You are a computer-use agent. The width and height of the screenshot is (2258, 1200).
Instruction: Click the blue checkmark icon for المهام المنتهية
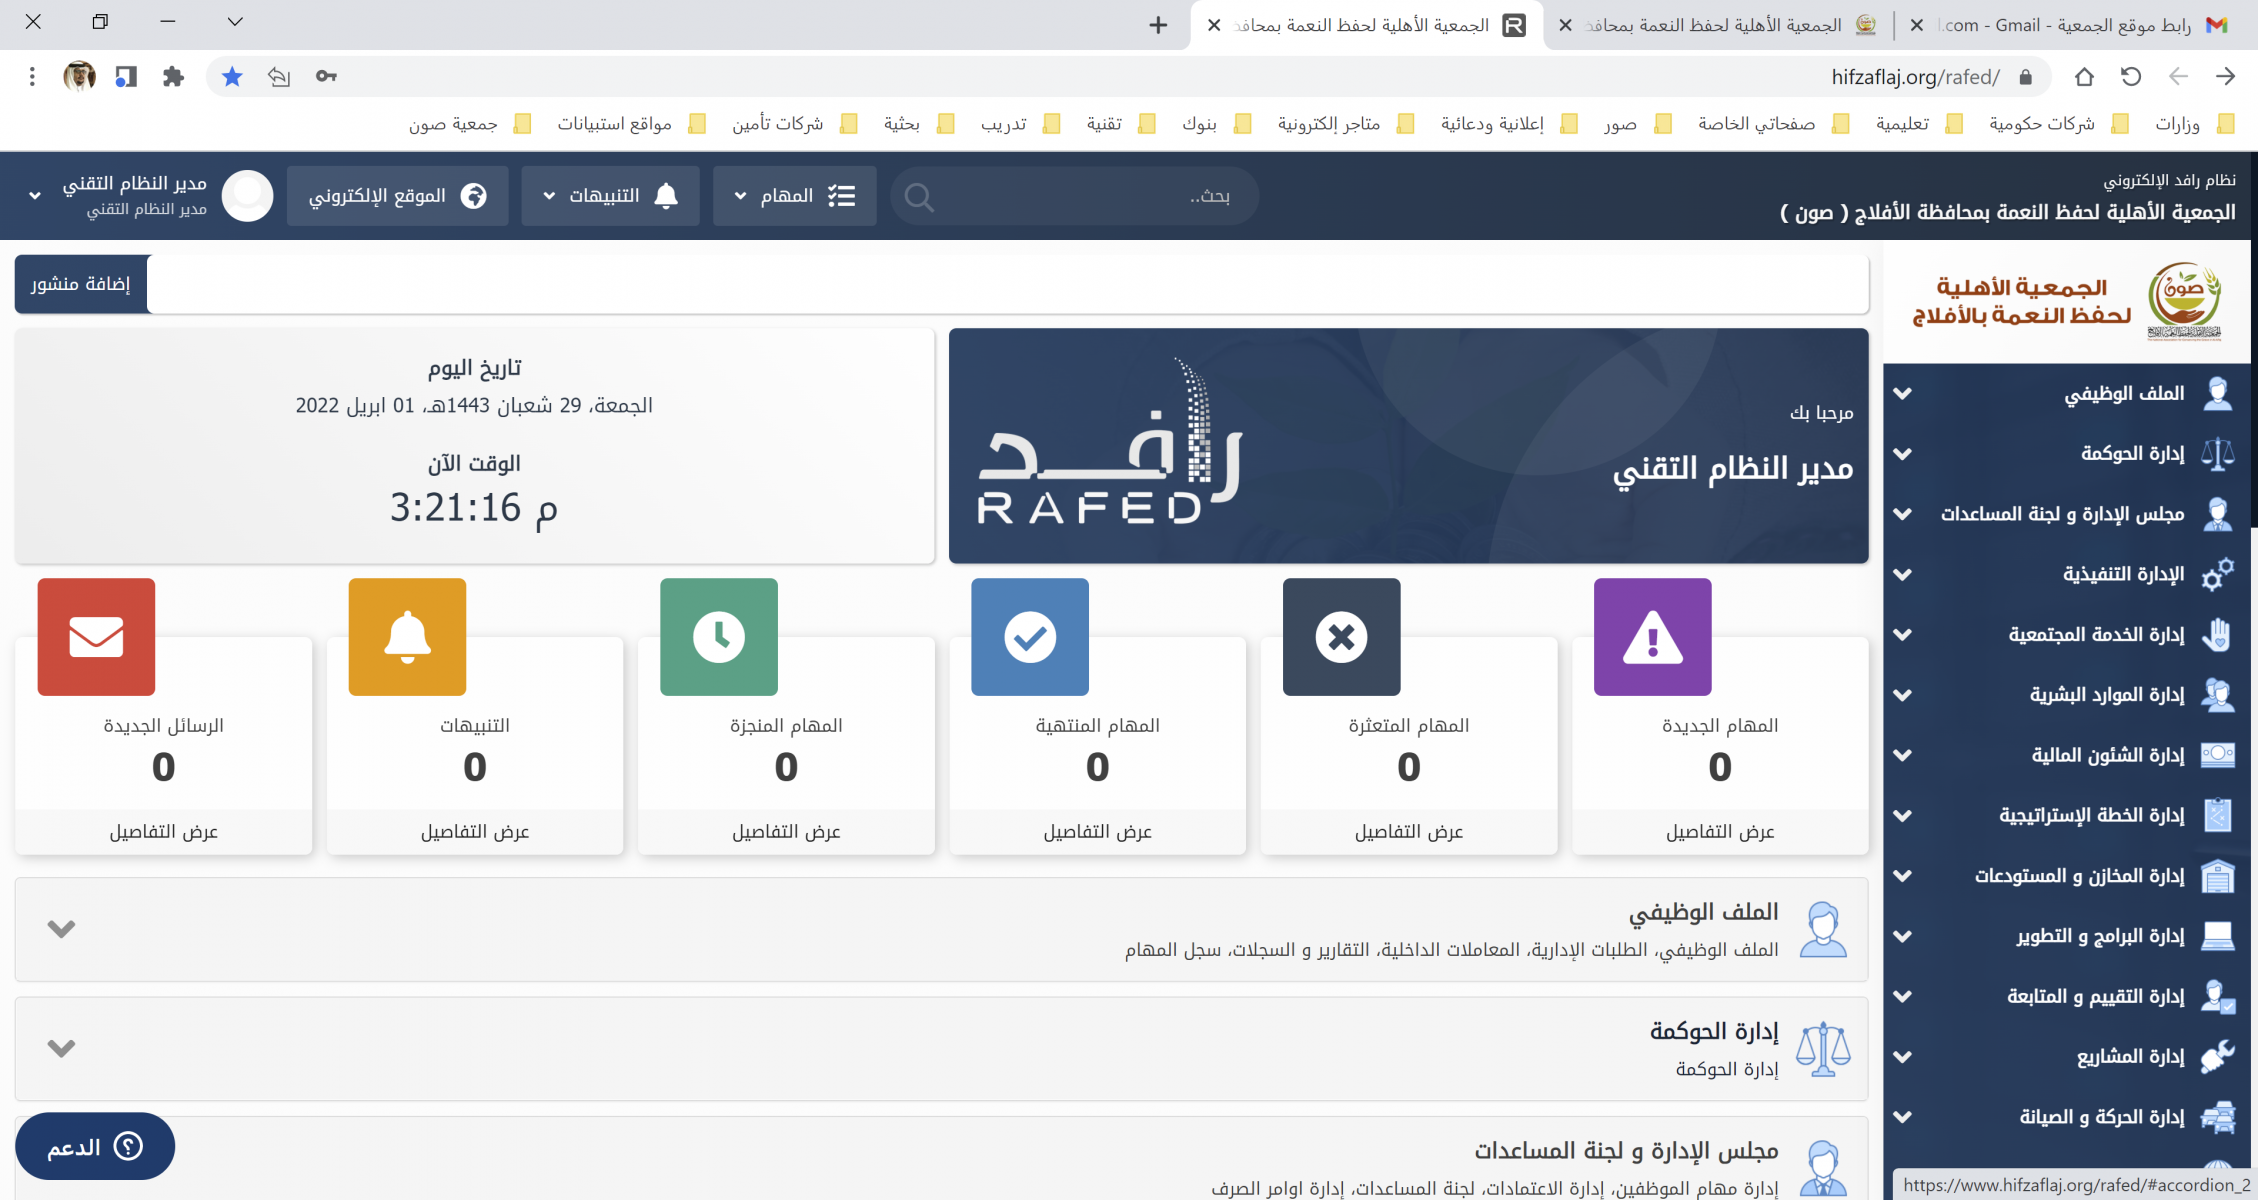click(1030, 637)
